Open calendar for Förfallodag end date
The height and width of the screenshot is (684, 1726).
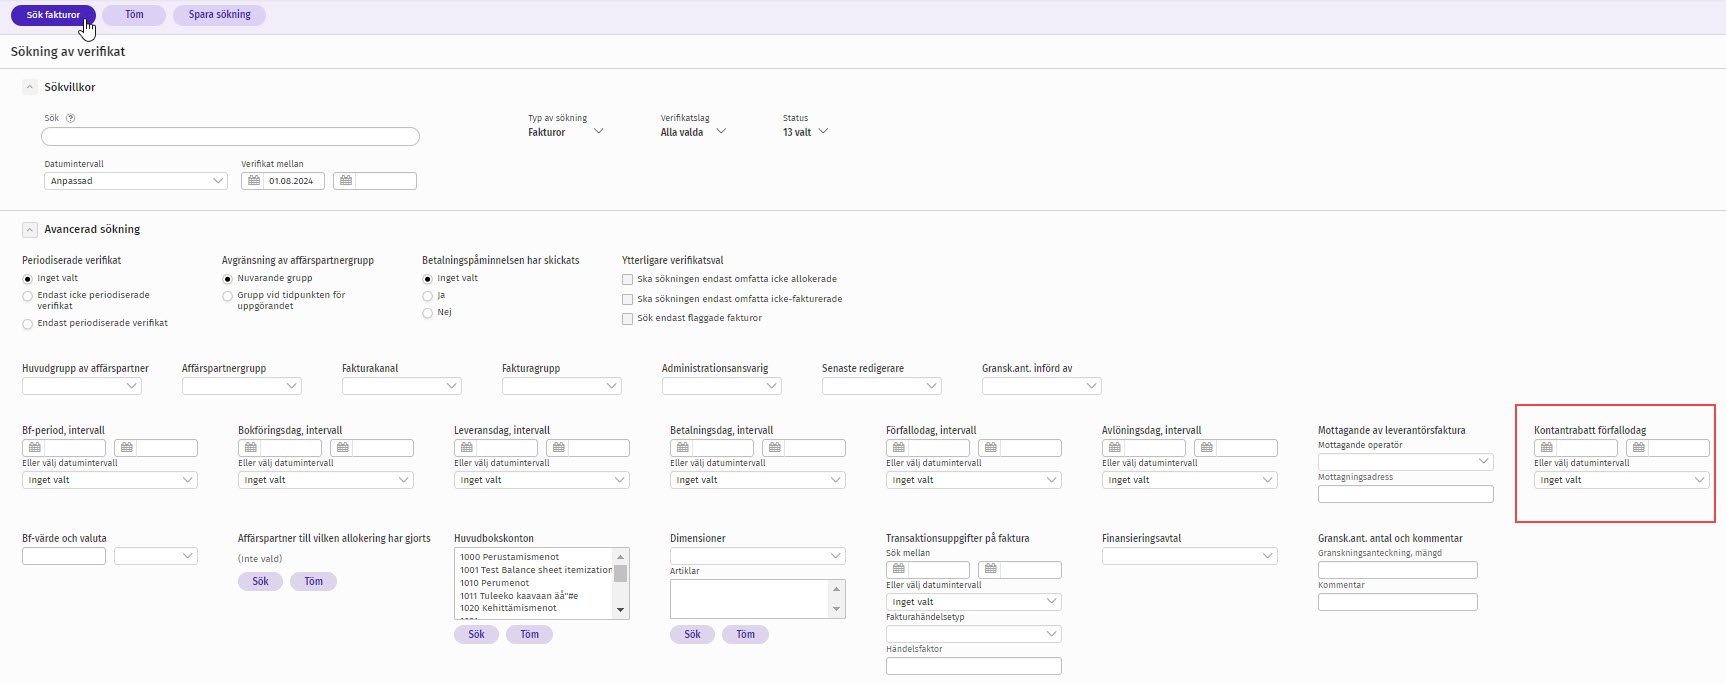[x=991, y=448]
